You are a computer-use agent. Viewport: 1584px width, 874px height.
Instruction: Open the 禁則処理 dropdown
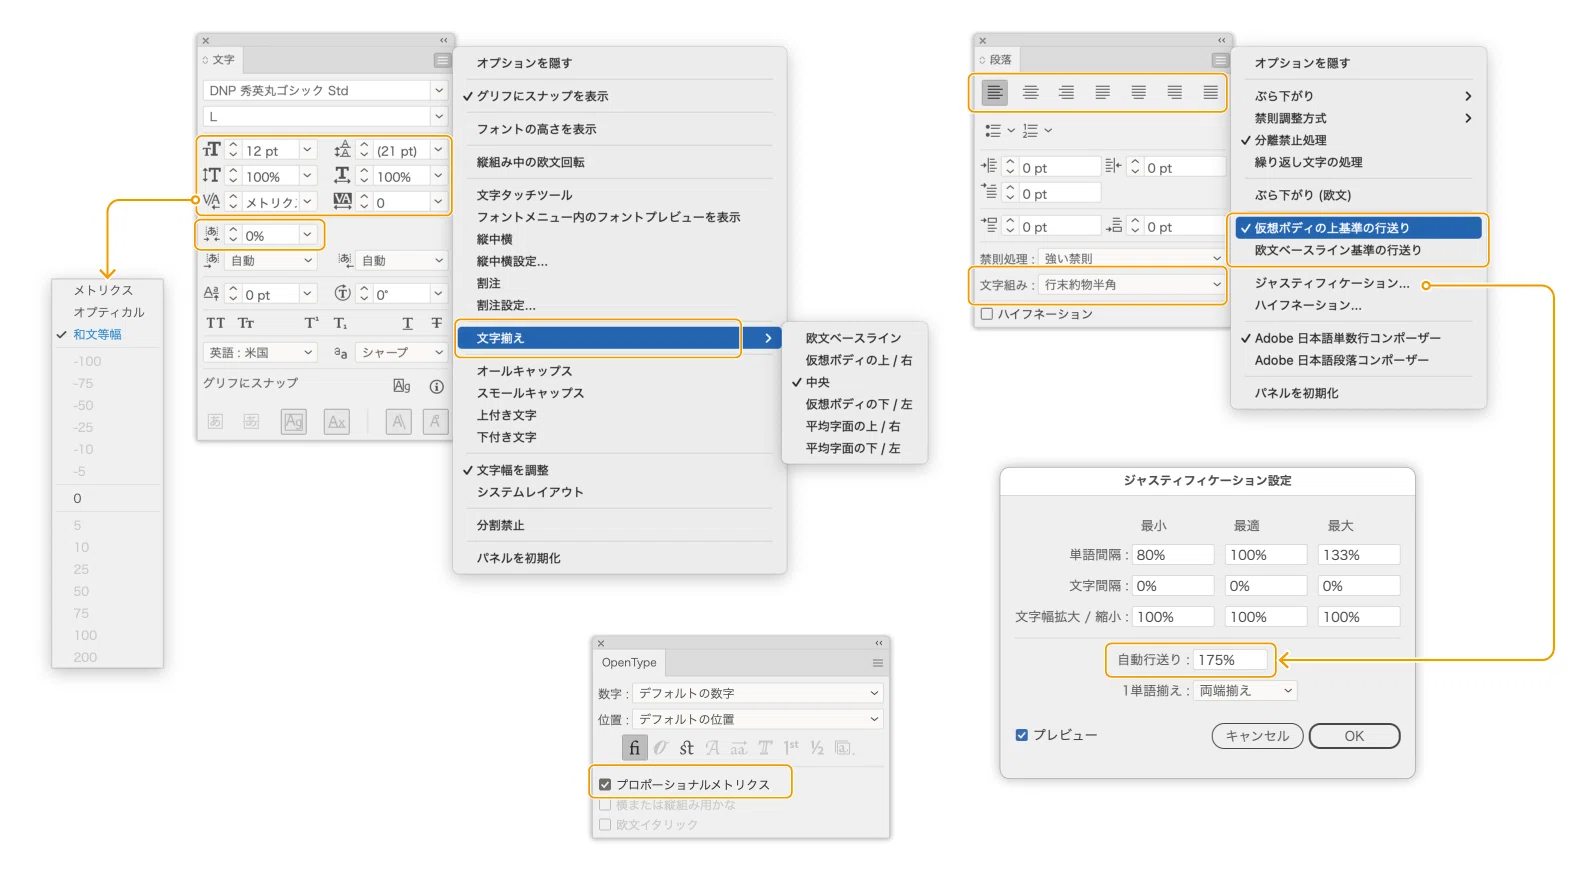pos(1132,258)
